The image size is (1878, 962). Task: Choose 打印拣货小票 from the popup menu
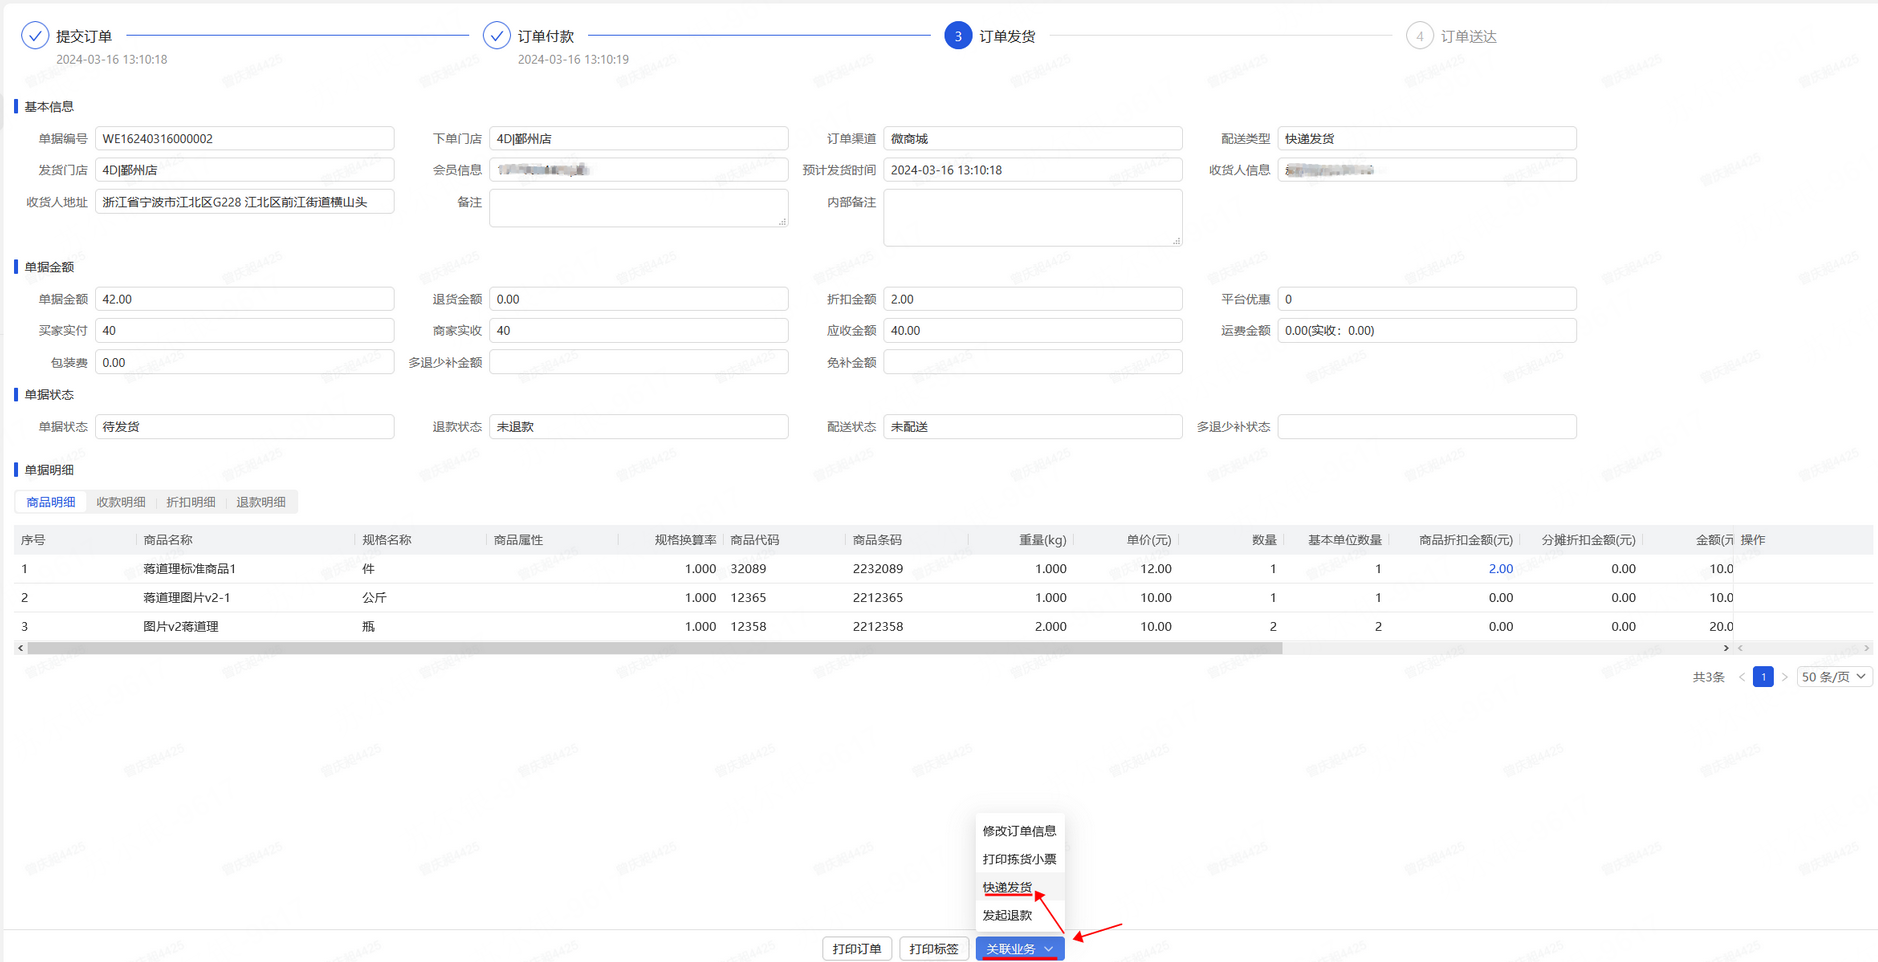pos(1019,859)
